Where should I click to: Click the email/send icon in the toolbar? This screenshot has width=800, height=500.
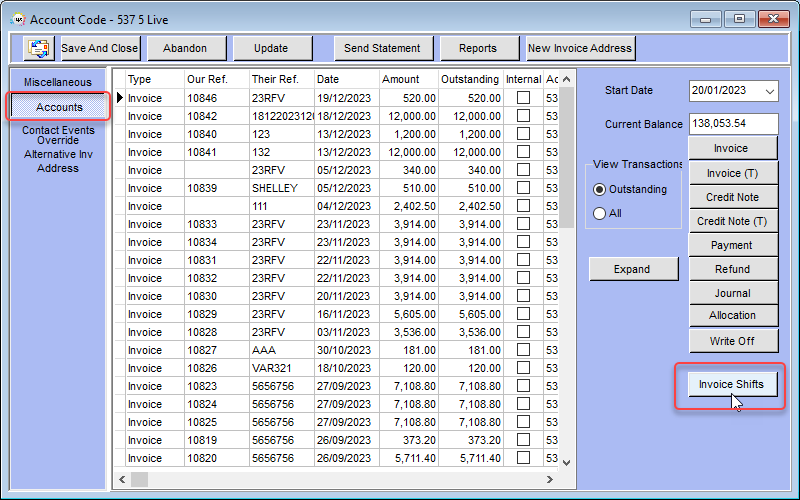coord(39,48)
